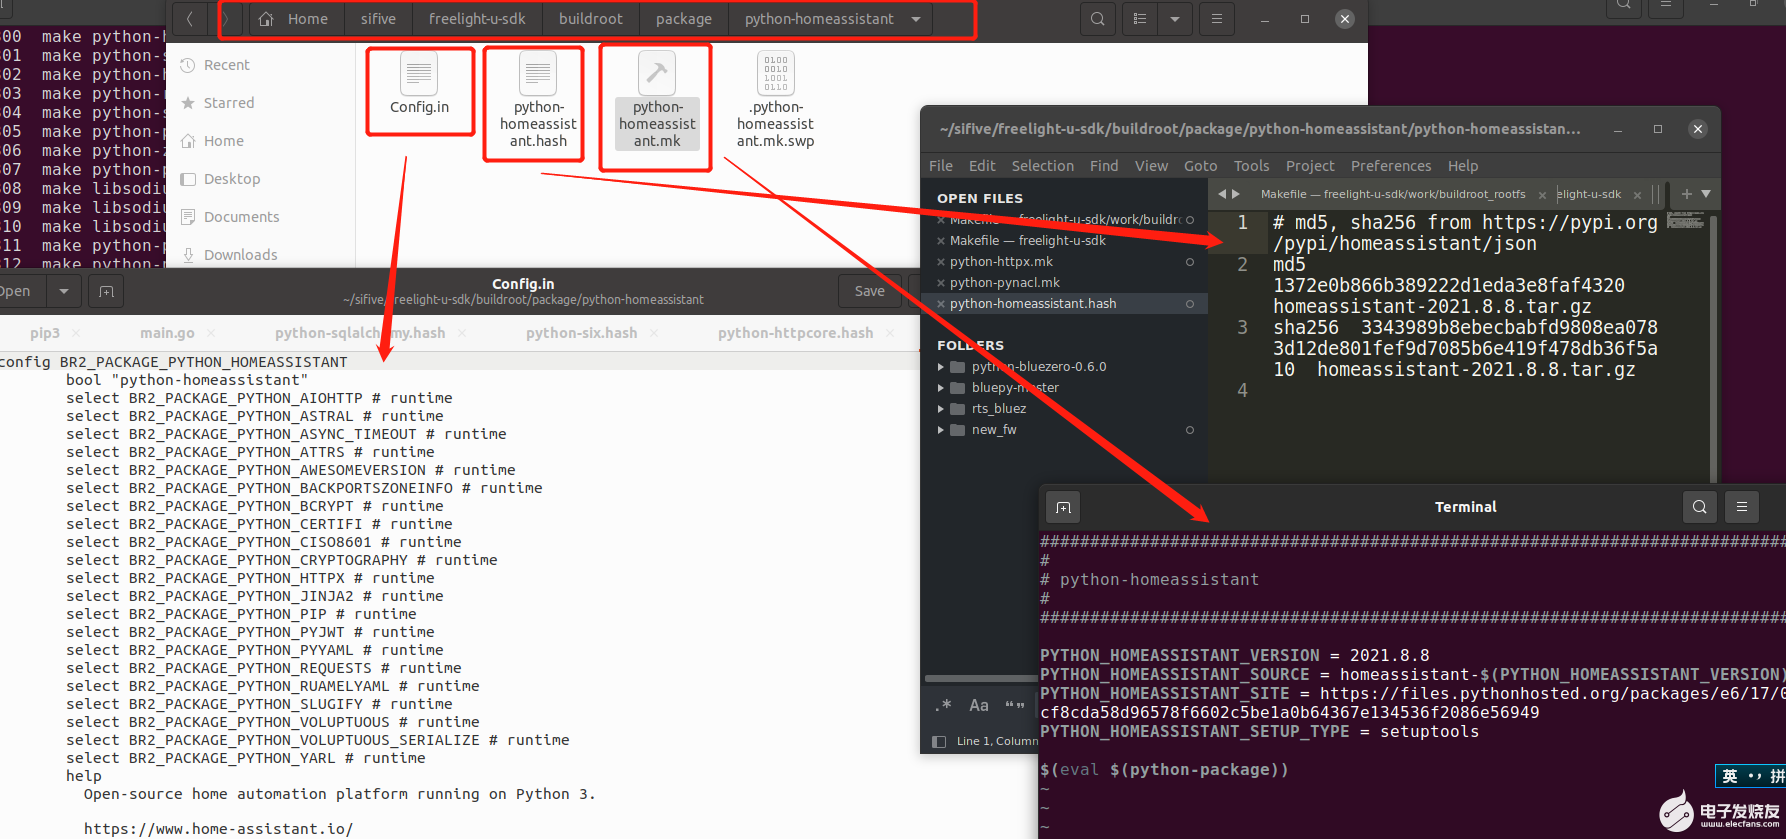
Task: Open view options dropdown in file manager
Action: click(x=1175, y=19)
